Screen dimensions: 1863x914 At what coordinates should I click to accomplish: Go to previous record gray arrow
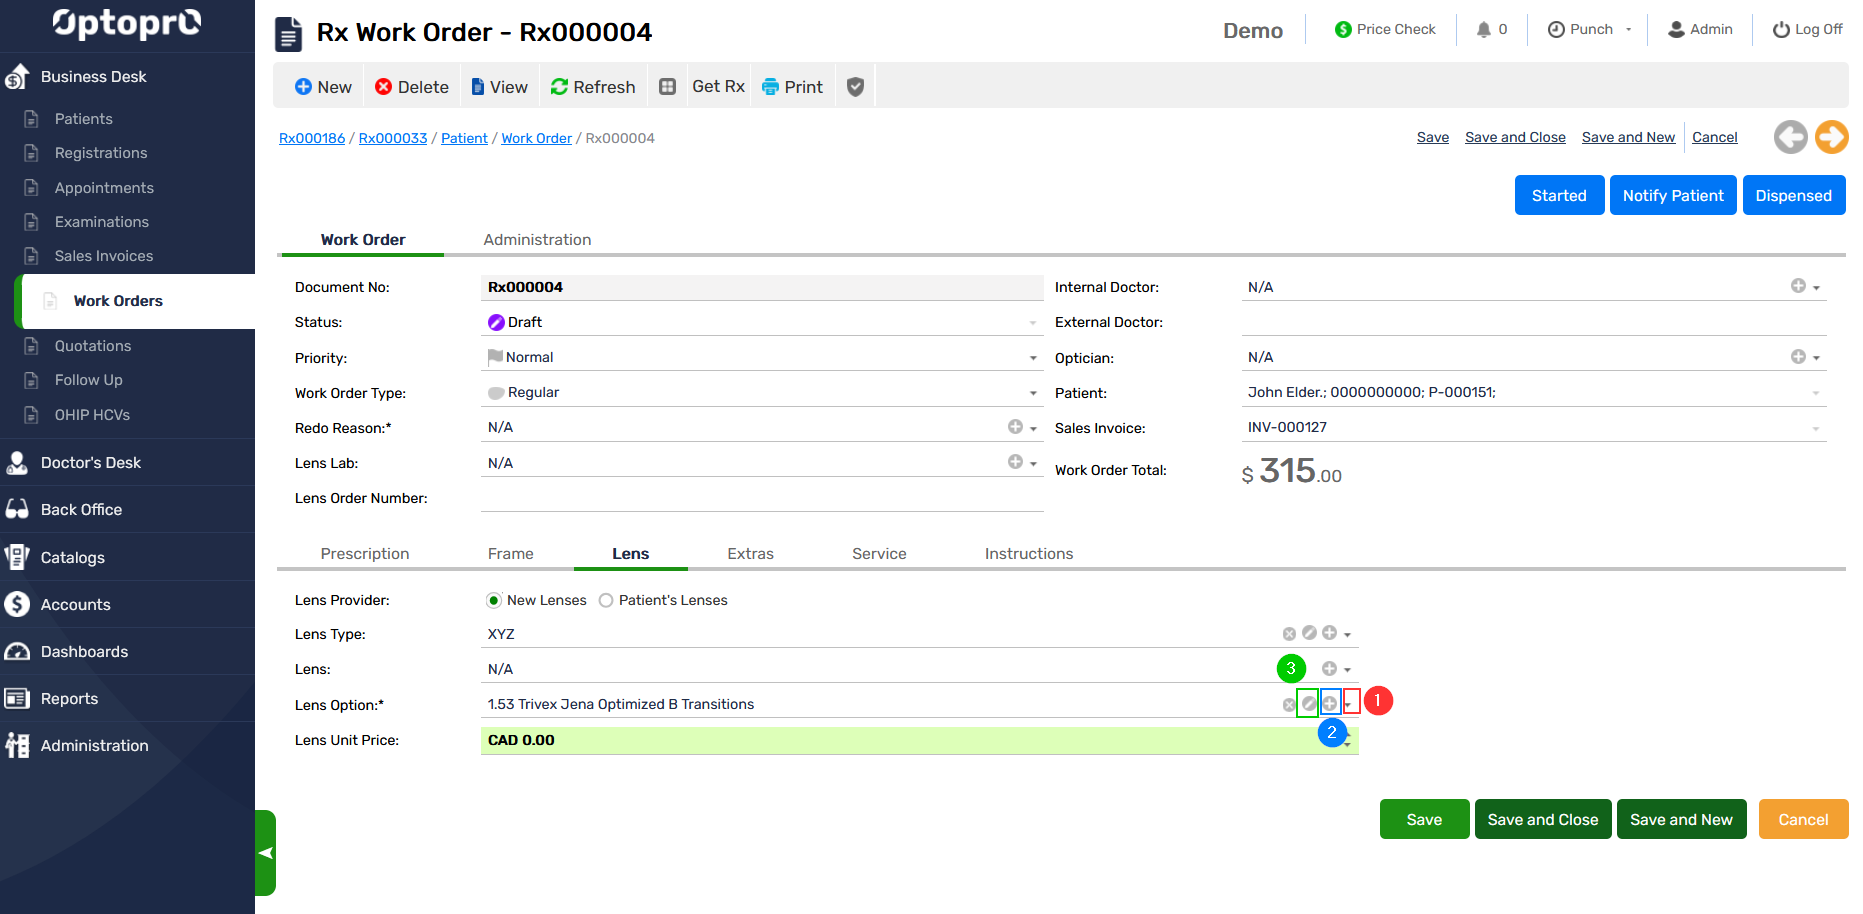pyautogui.click(x=1790, y=137)
